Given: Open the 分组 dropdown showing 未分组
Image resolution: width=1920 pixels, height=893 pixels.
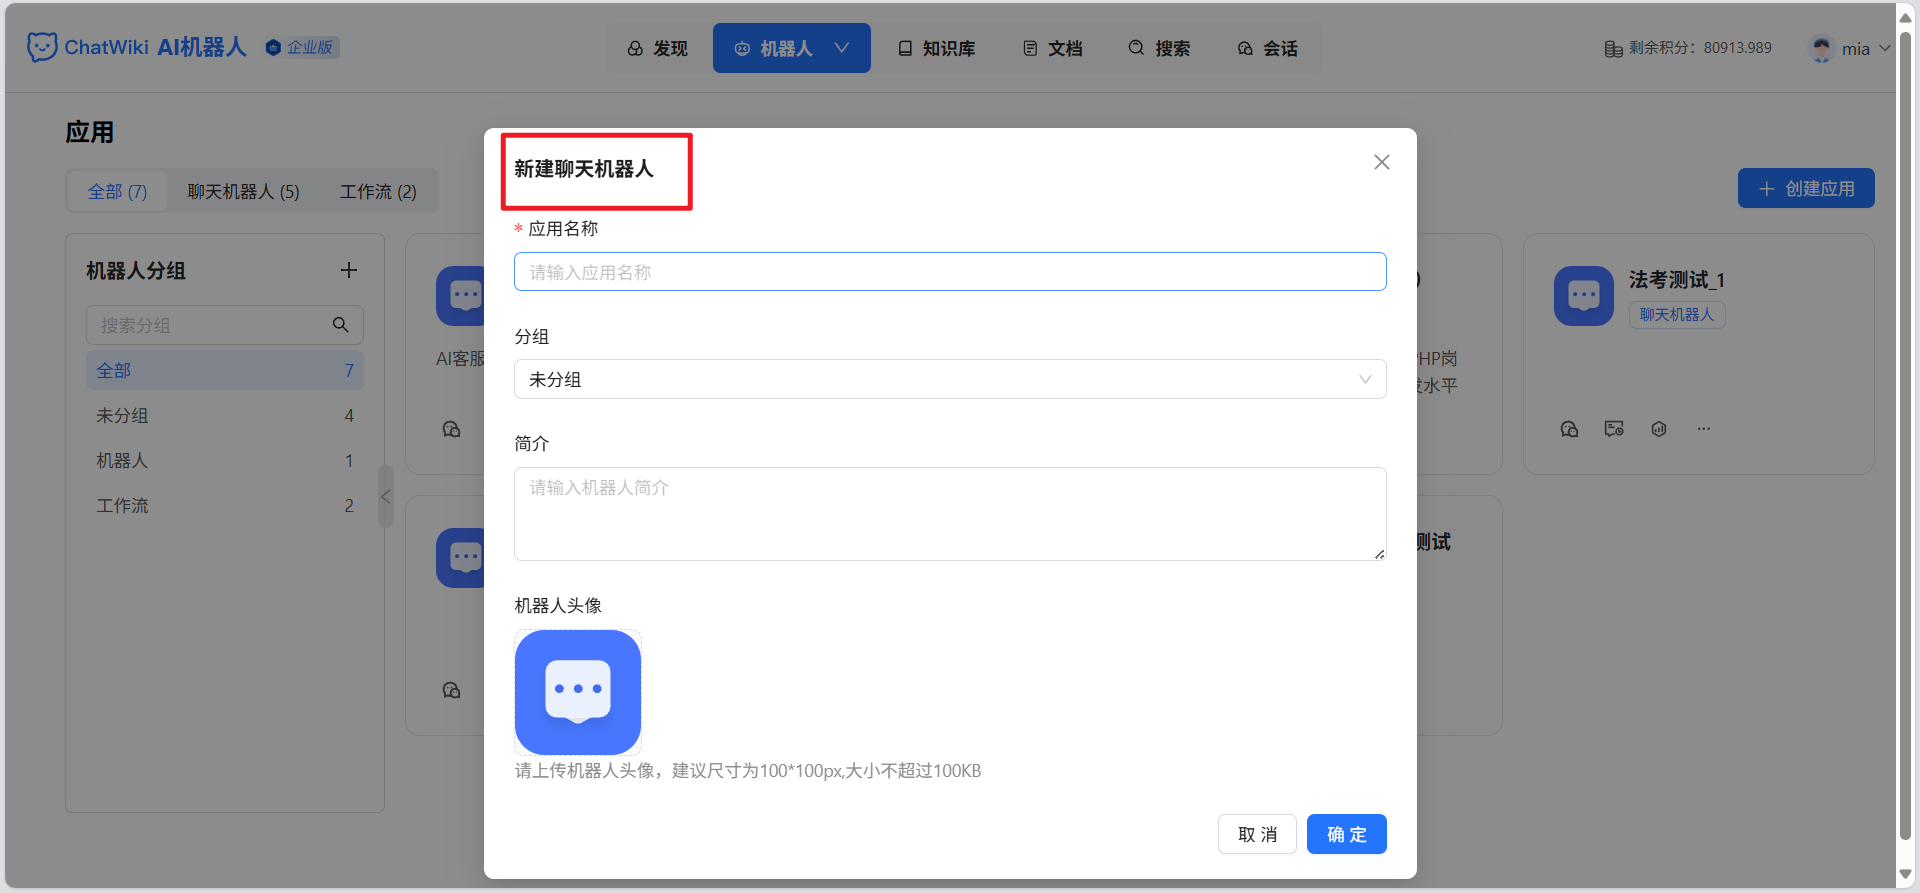Looking at the screenshot, I should (950, 379).
